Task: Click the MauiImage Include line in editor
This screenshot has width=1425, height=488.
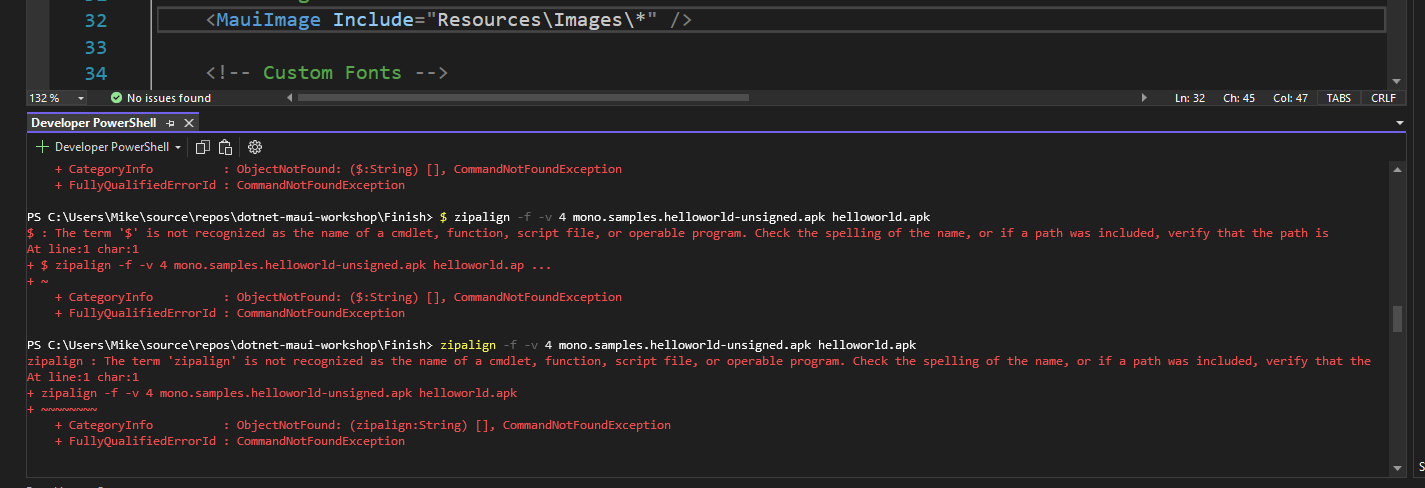Action: 449,20
